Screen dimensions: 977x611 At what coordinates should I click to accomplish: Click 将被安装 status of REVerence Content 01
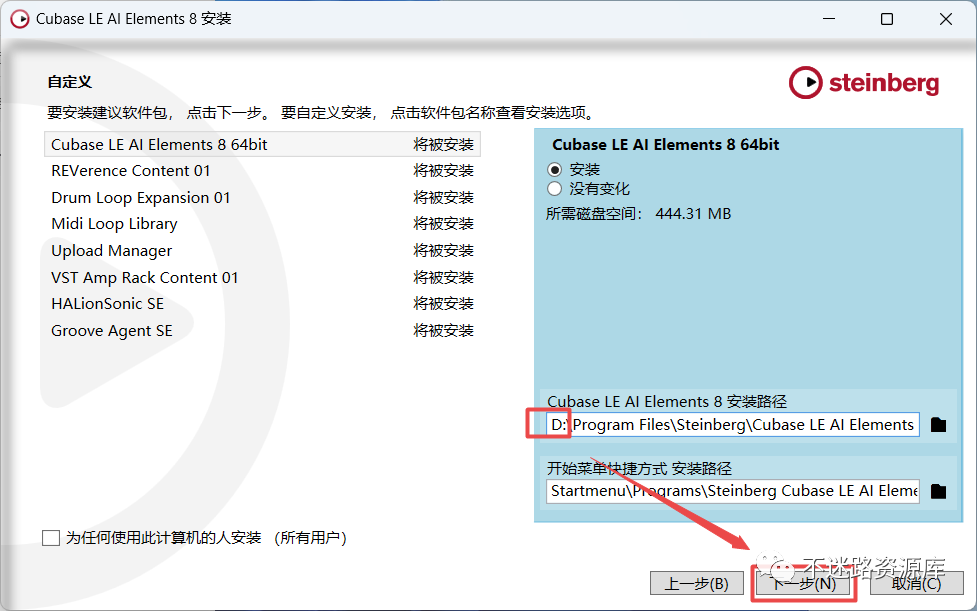pos(444,171)
